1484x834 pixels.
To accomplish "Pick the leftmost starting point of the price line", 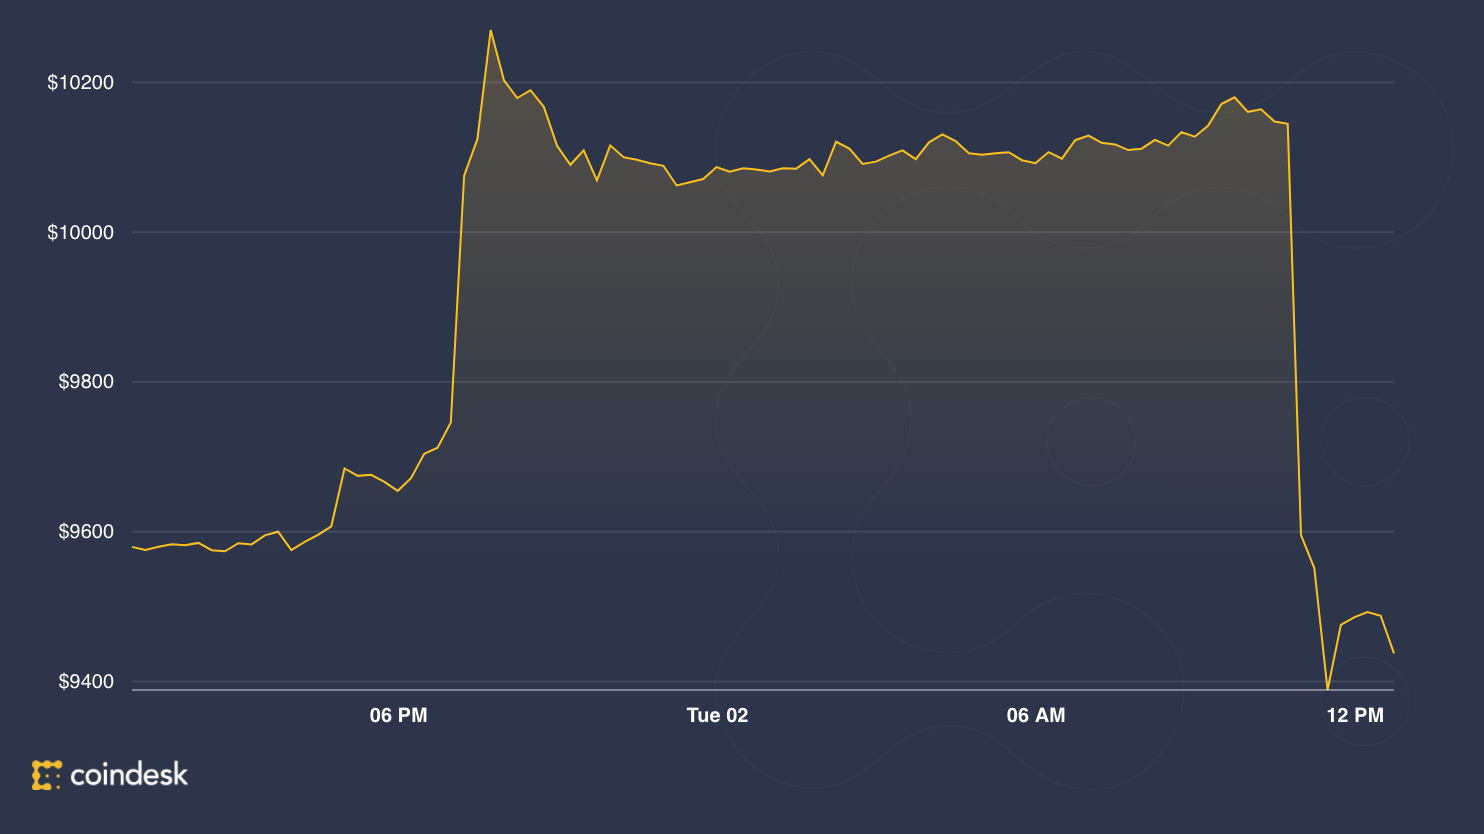I will 132,547.
